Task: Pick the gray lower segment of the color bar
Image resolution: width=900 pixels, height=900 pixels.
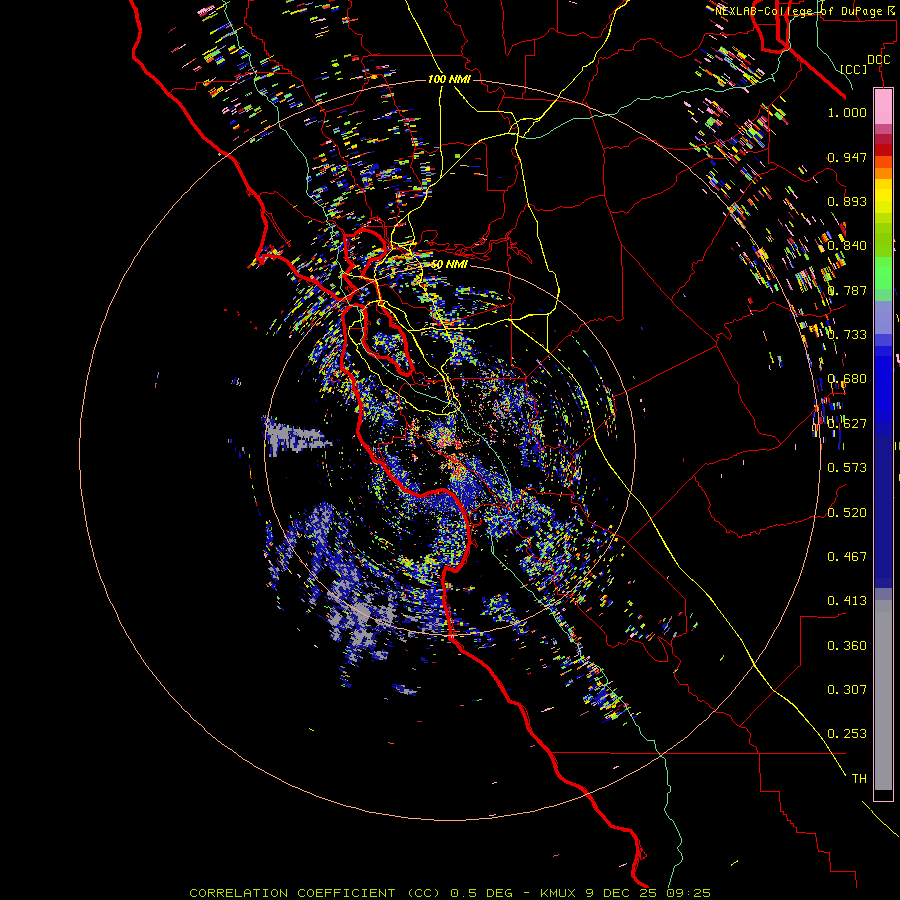Action: tap(883, 695)
